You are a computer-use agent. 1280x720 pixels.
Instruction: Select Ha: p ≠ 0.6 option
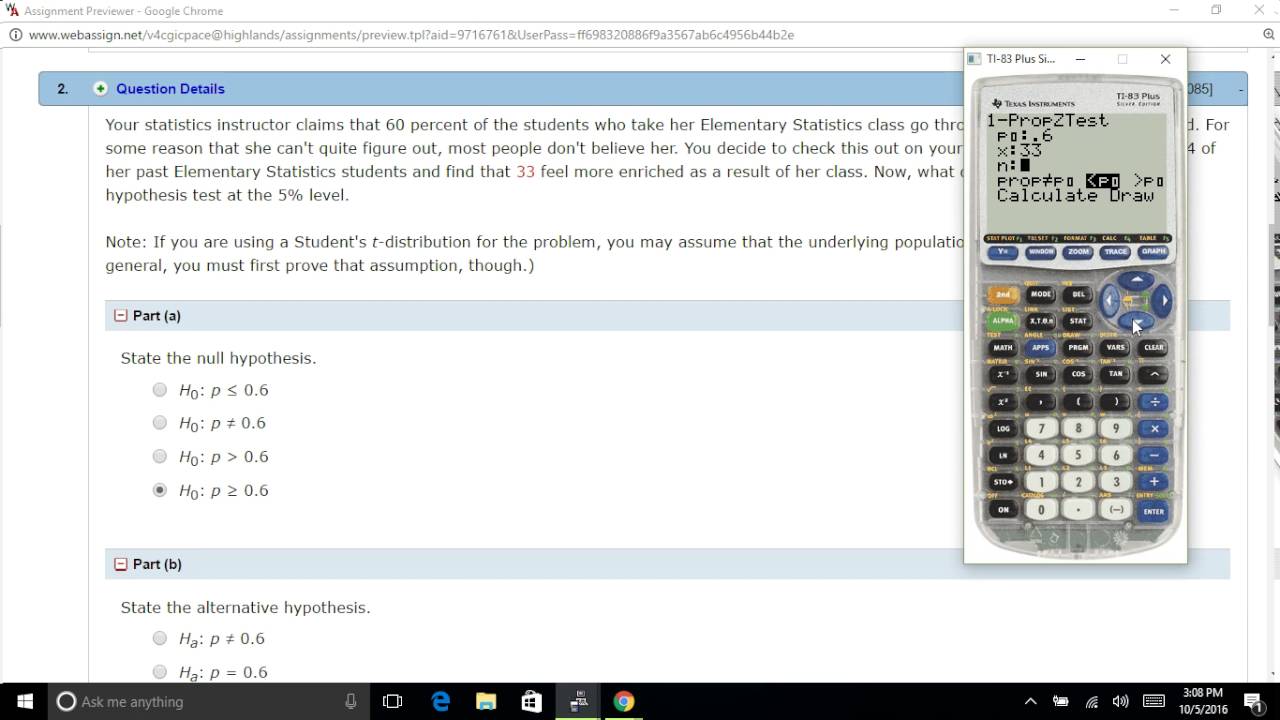tap(160, 638)
